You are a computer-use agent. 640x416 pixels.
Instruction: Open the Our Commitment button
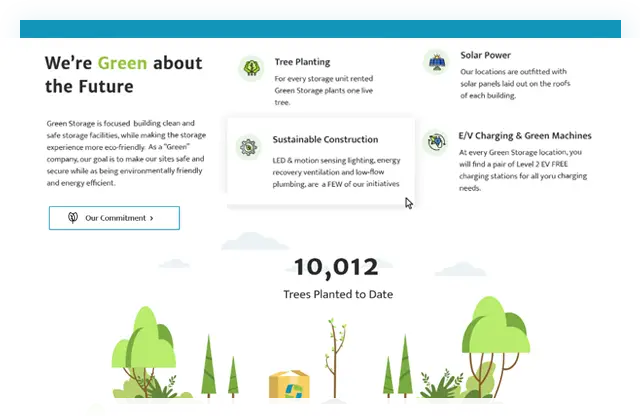coord(114,218)
